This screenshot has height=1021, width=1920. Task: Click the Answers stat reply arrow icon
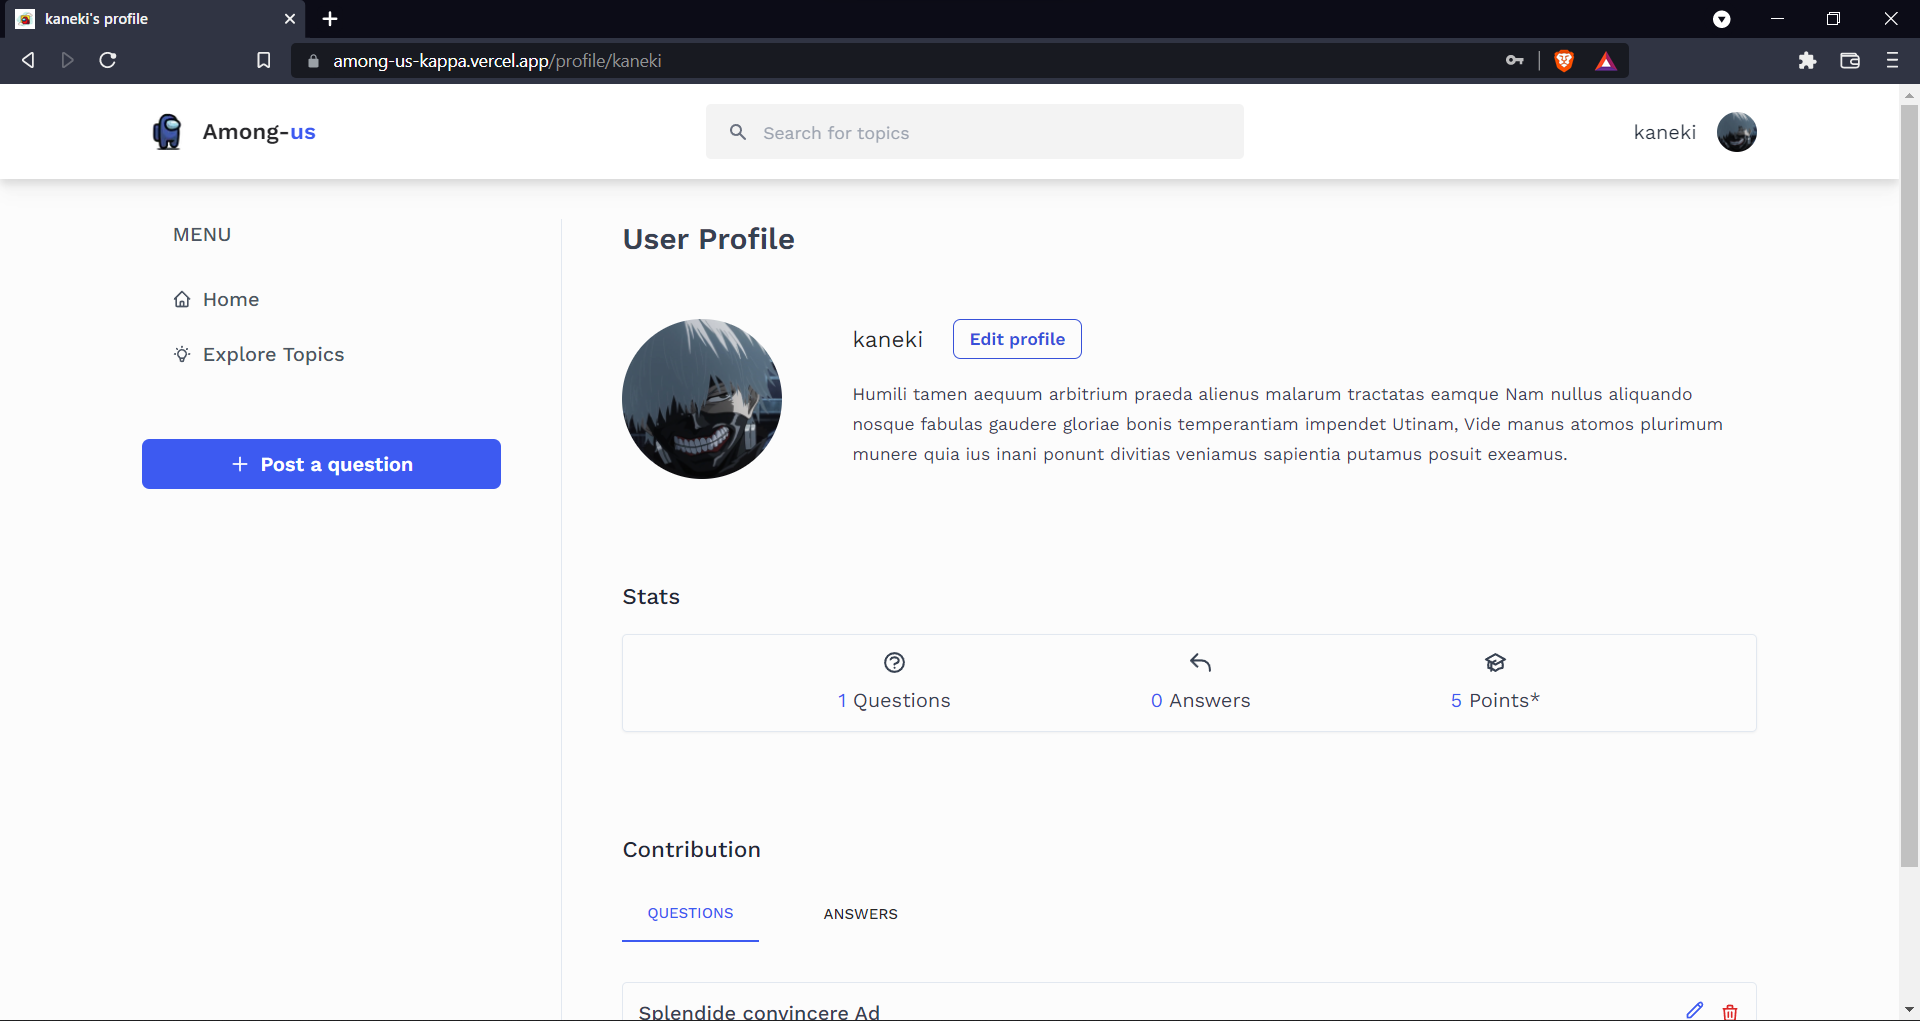(x=1200, y=662)
